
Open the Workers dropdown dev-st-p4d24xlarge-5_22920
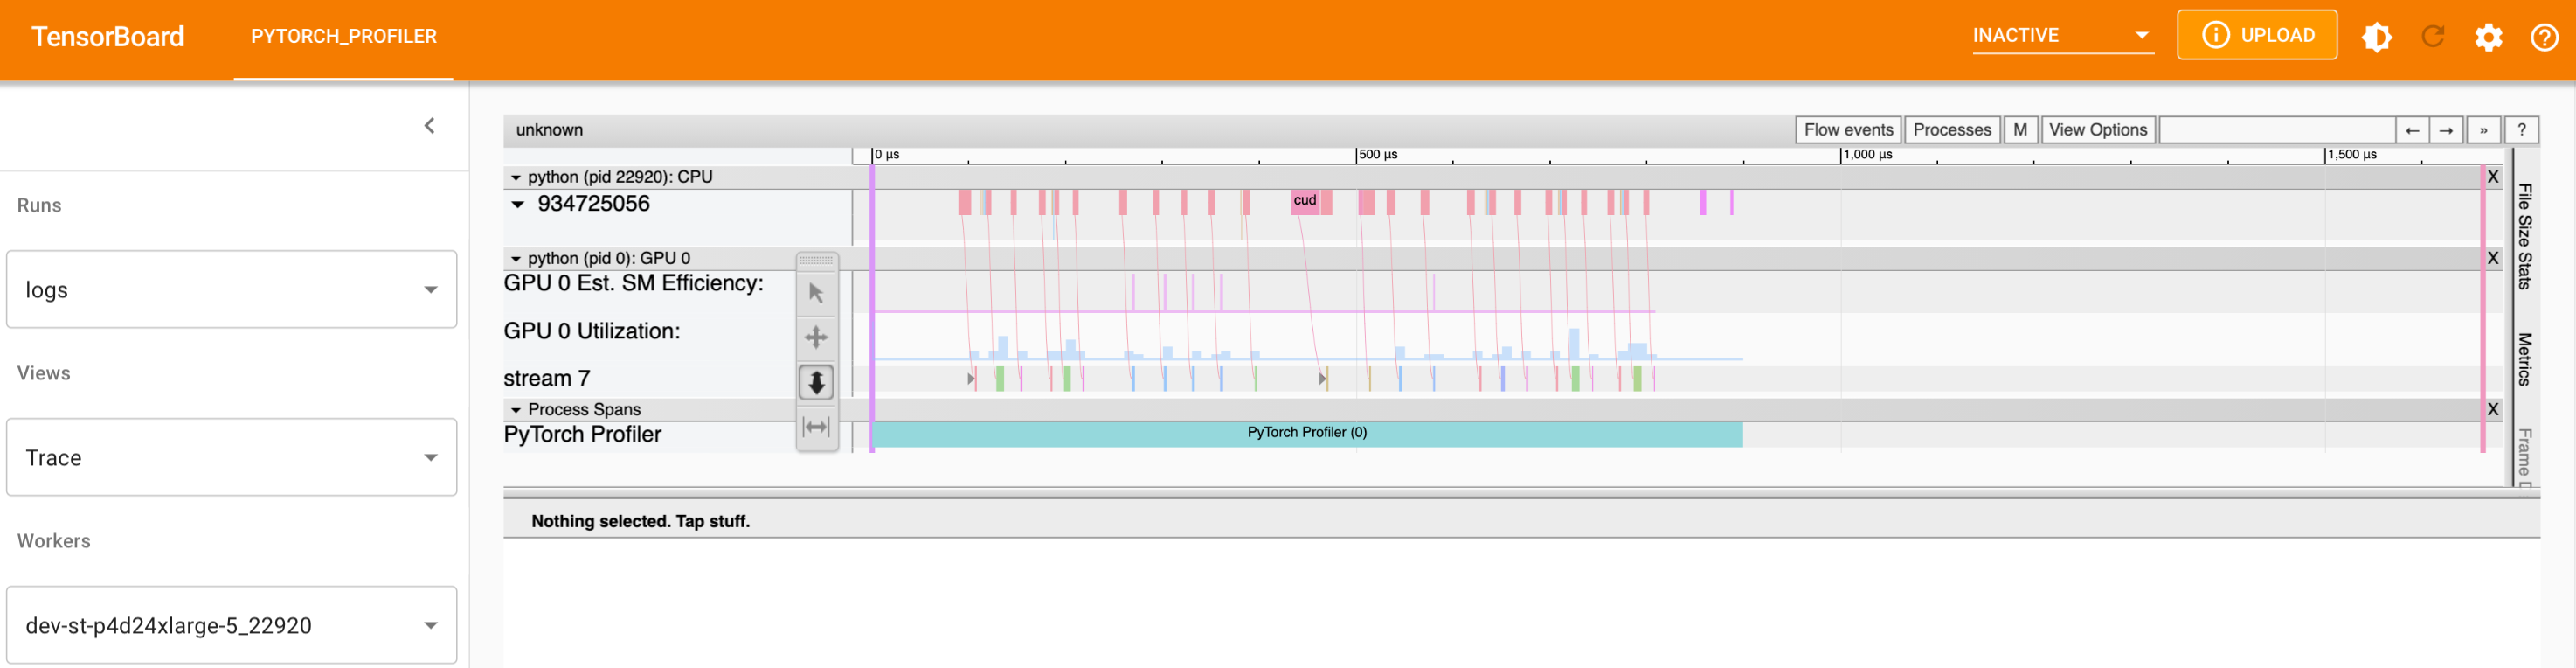[x=232, y=625]
